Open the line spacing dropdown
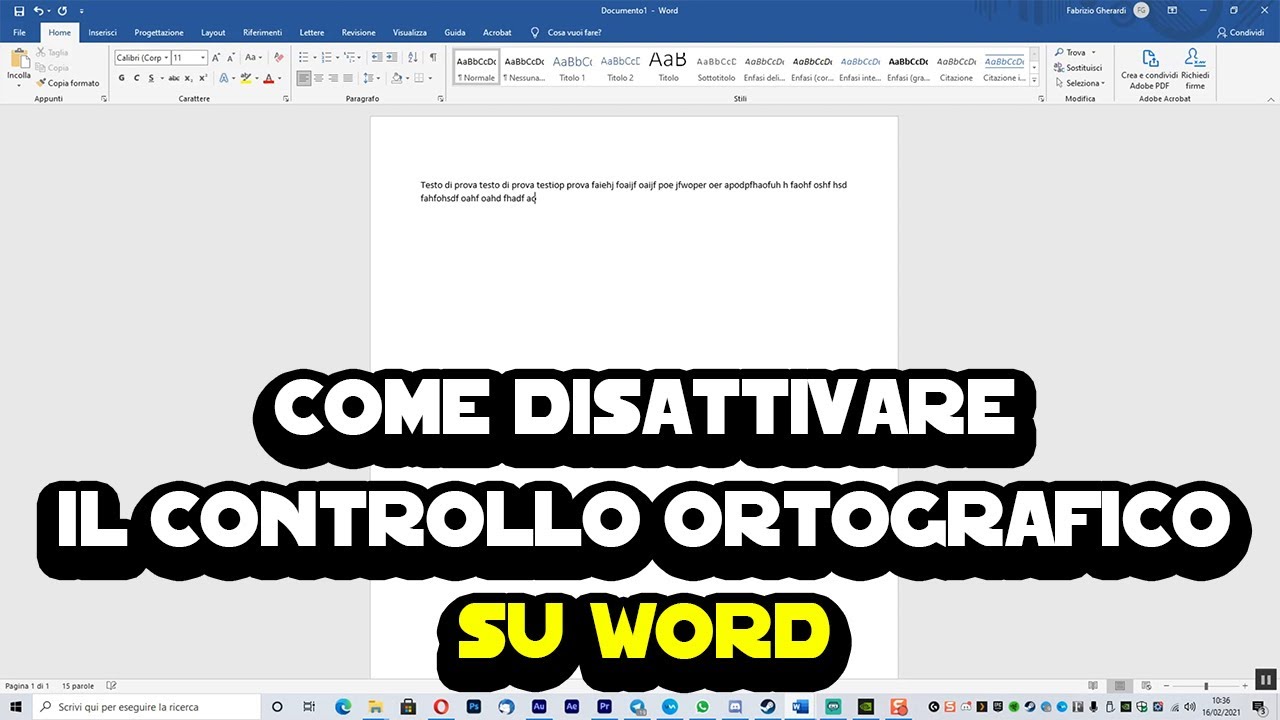1280x720 pixels. pos(371,78)
